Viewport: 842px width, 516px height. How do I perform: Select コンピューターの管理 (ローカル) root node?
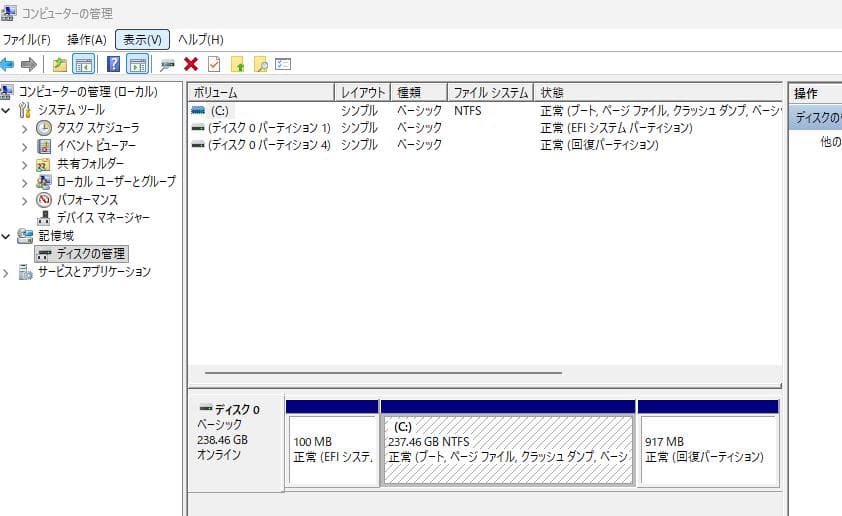point(88,92)
